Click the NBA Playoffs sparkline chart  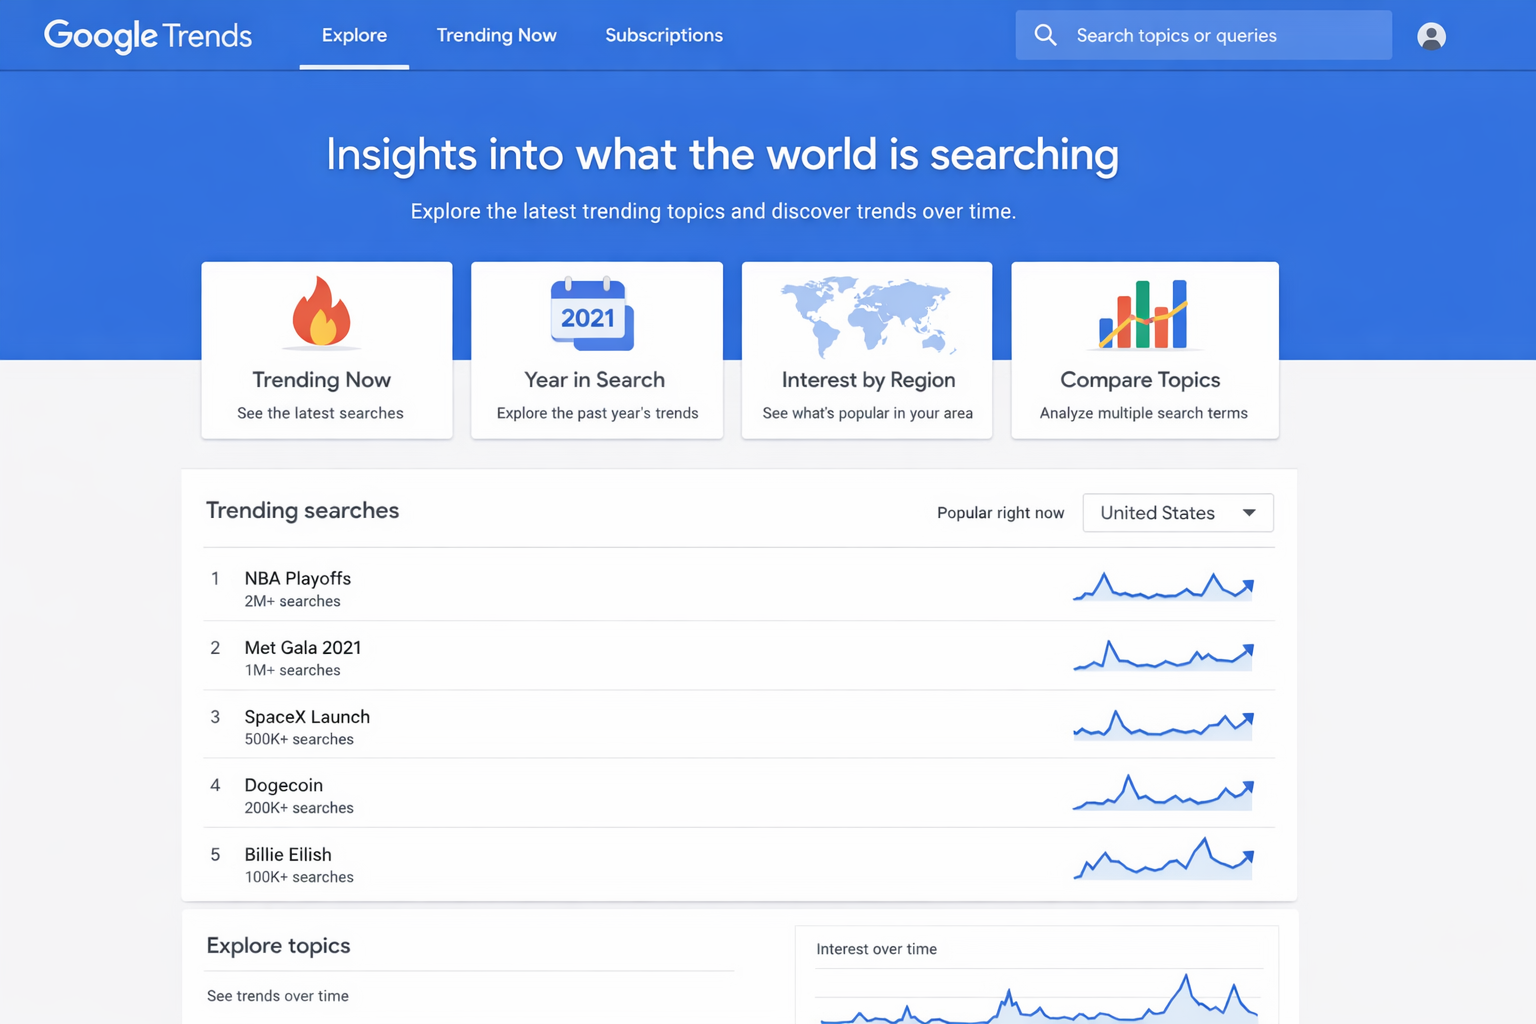coord(1163,587)
